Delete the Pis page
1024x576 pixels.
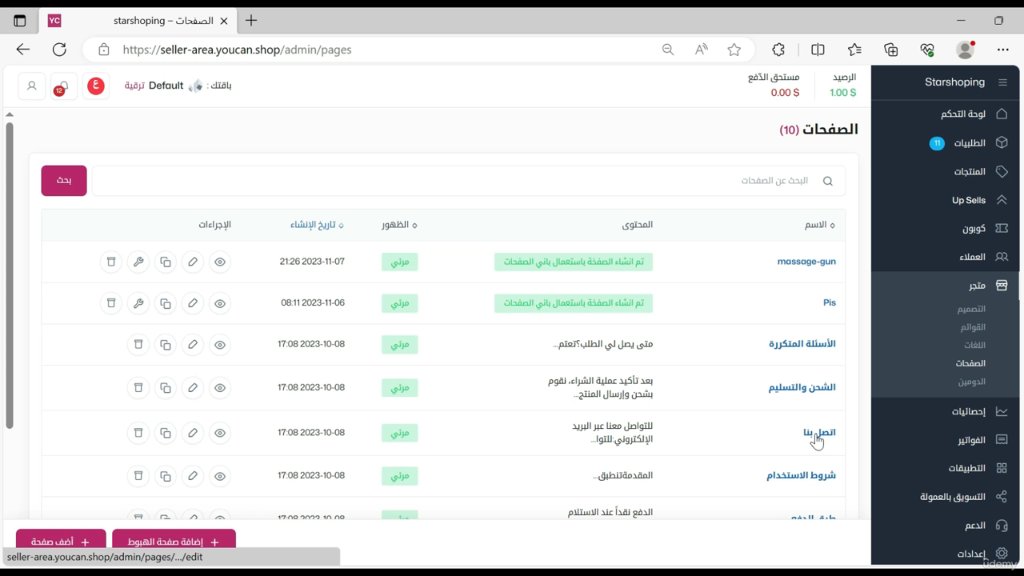(x=111, y=304)
